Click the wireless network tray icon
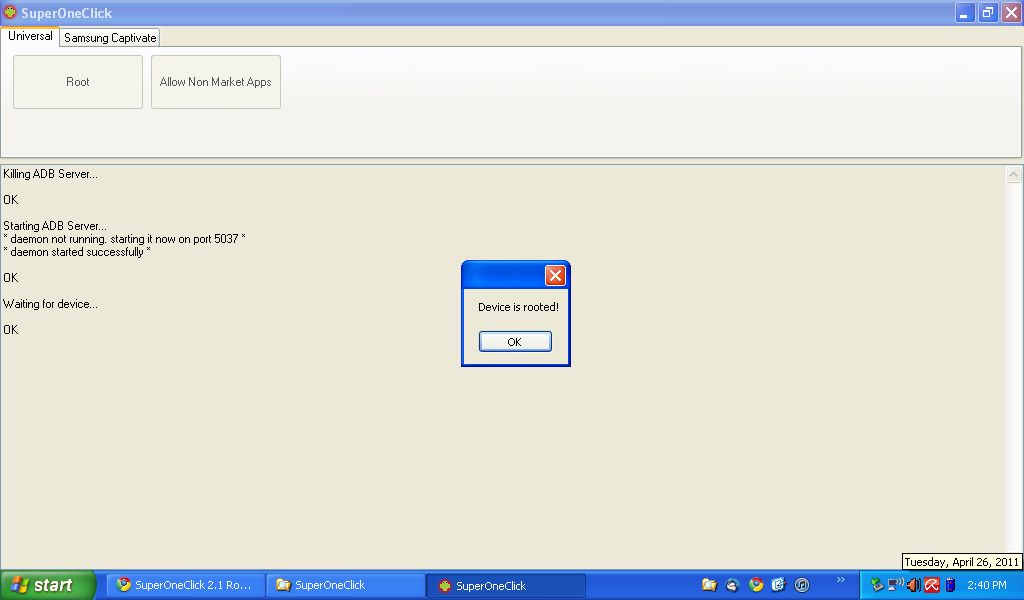Viewport: 1024px width, 600px height. click(x=895, y=585)
